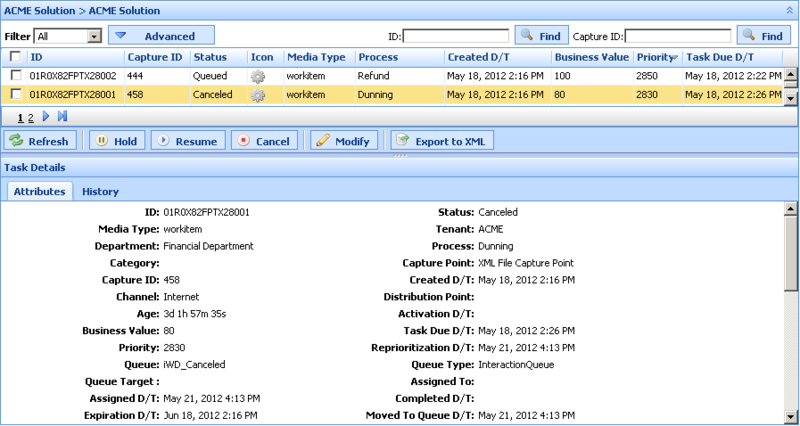Screen dimensions: 800x426
Task: Go to next page using arrow icon
Action: 46,117
